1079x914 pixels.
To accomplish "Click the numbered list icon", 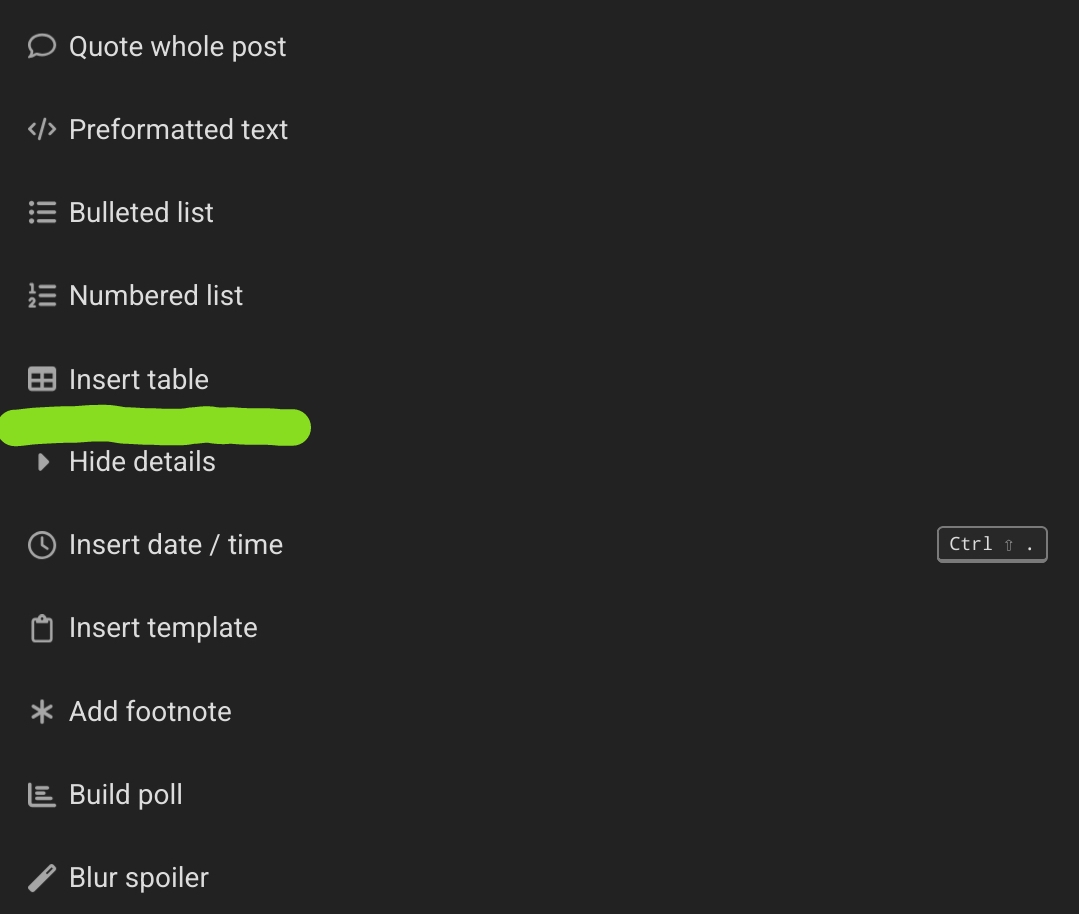I will pos(41,296).
